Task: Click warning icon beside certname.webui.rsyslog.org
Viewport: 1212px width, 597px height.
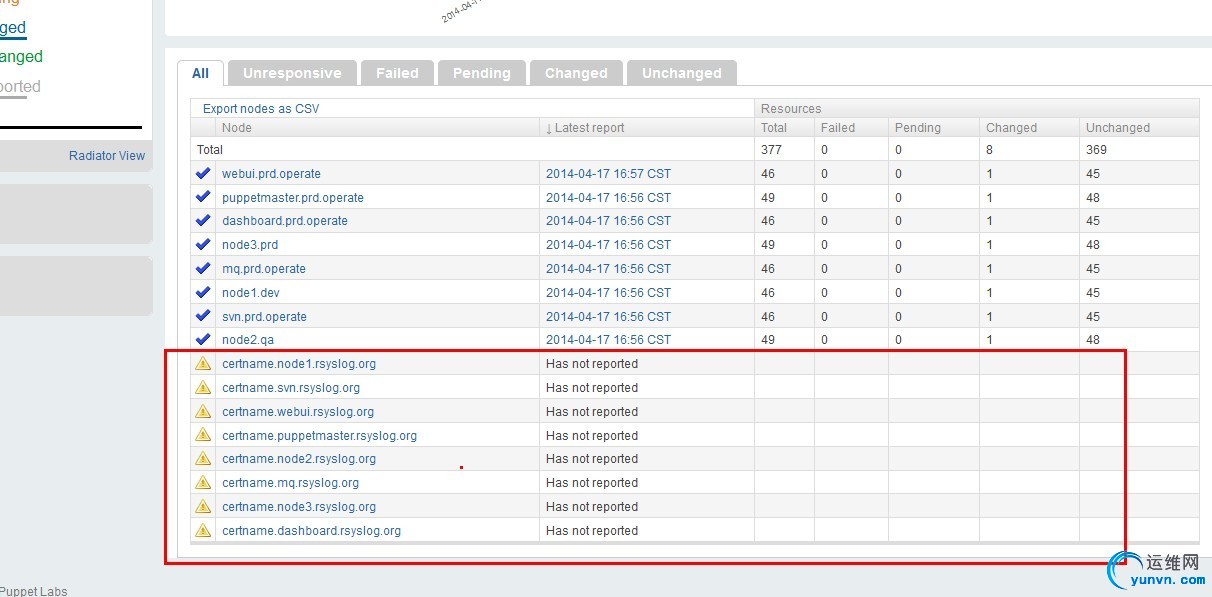Action: [x=203, y=411]
